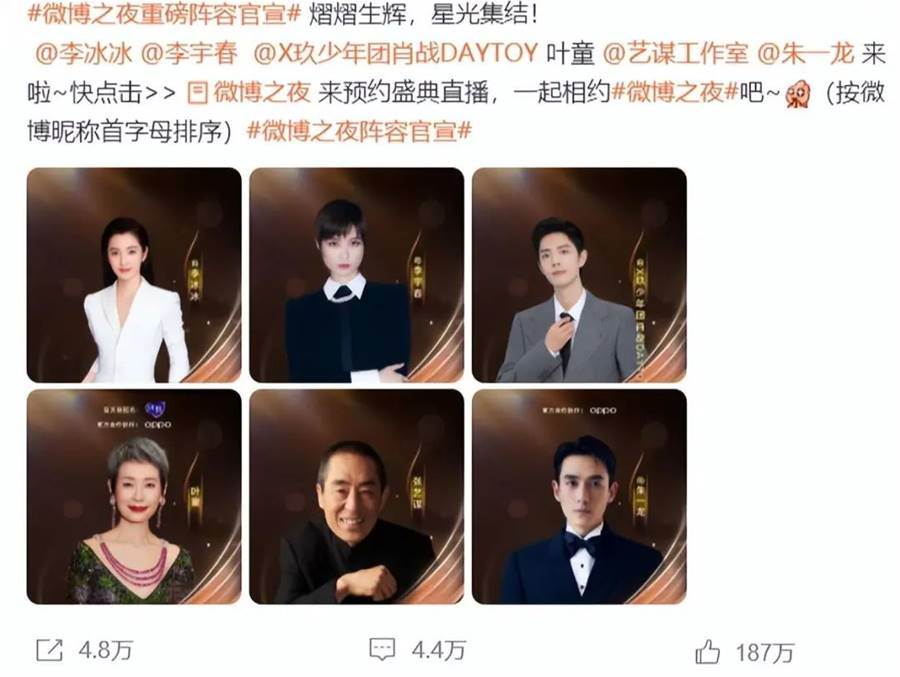Open hashtag #微博之夜重磅阵容官宣#

click(164, 14)
